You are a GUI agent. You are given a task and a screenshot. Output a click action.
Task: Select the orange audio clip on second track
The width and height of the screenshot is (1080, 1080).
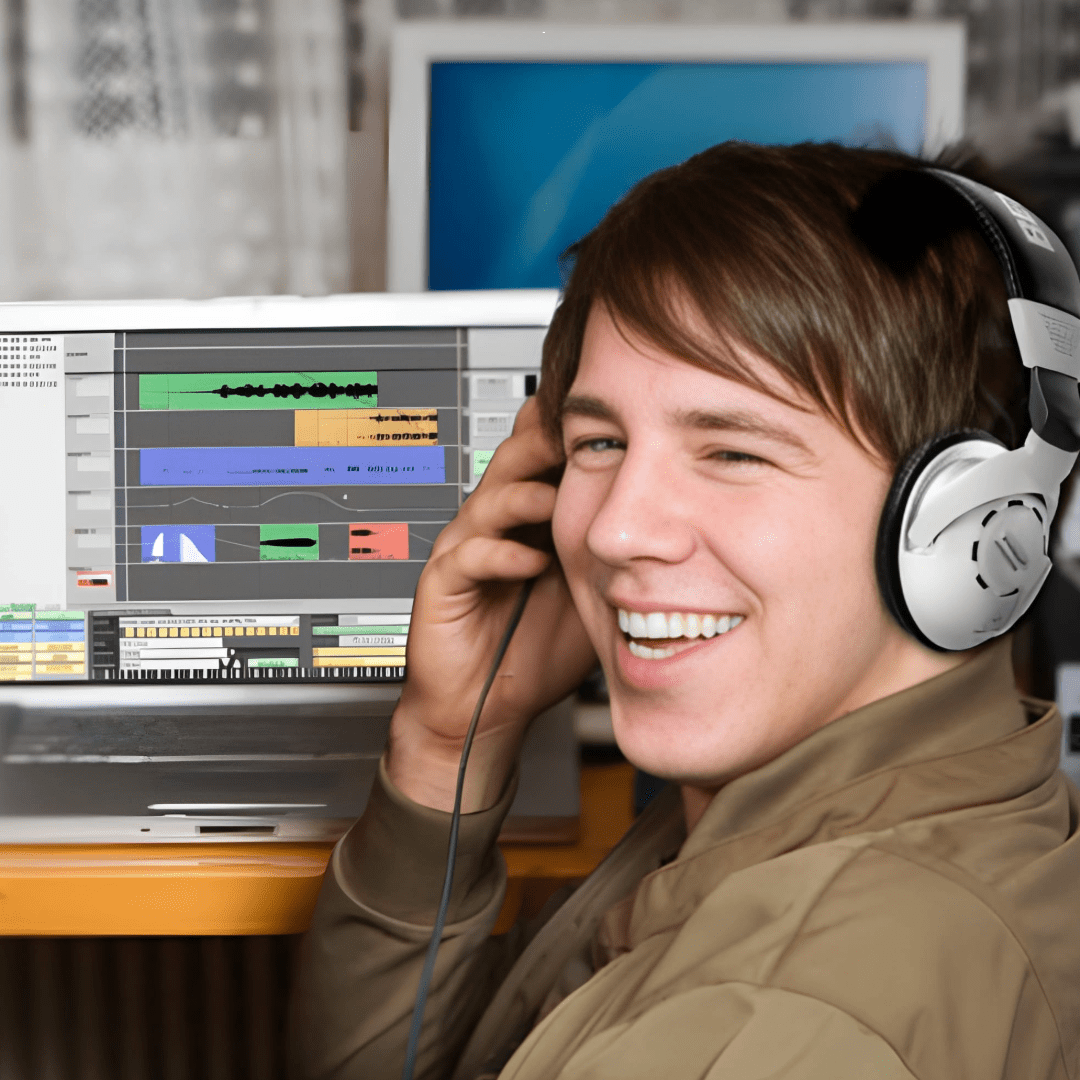click(366, 427)
